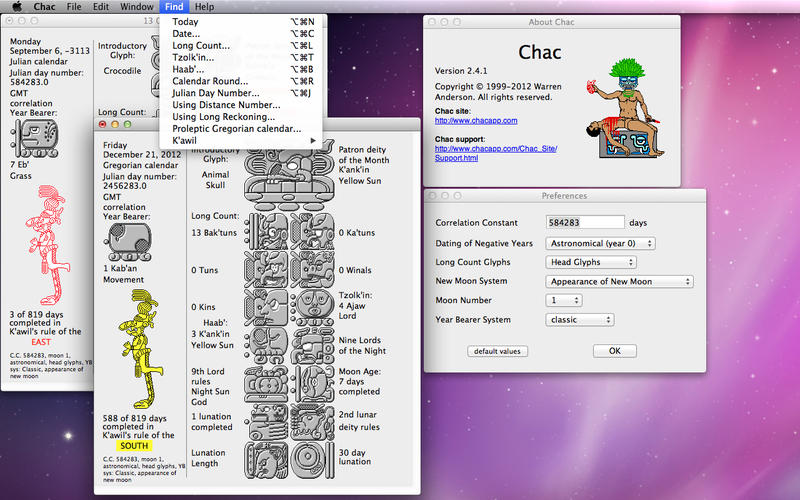Open the Edit menu
800x500 pixels.
pos(101,7)
